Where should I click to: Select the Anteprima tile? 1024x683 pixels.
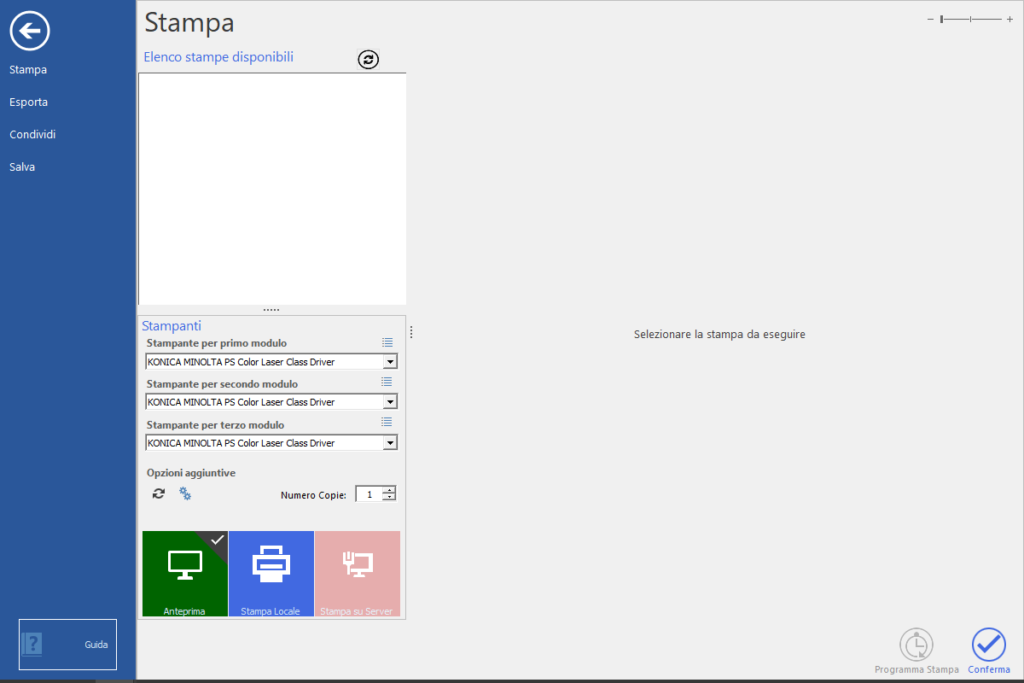(x=185, y=574)
